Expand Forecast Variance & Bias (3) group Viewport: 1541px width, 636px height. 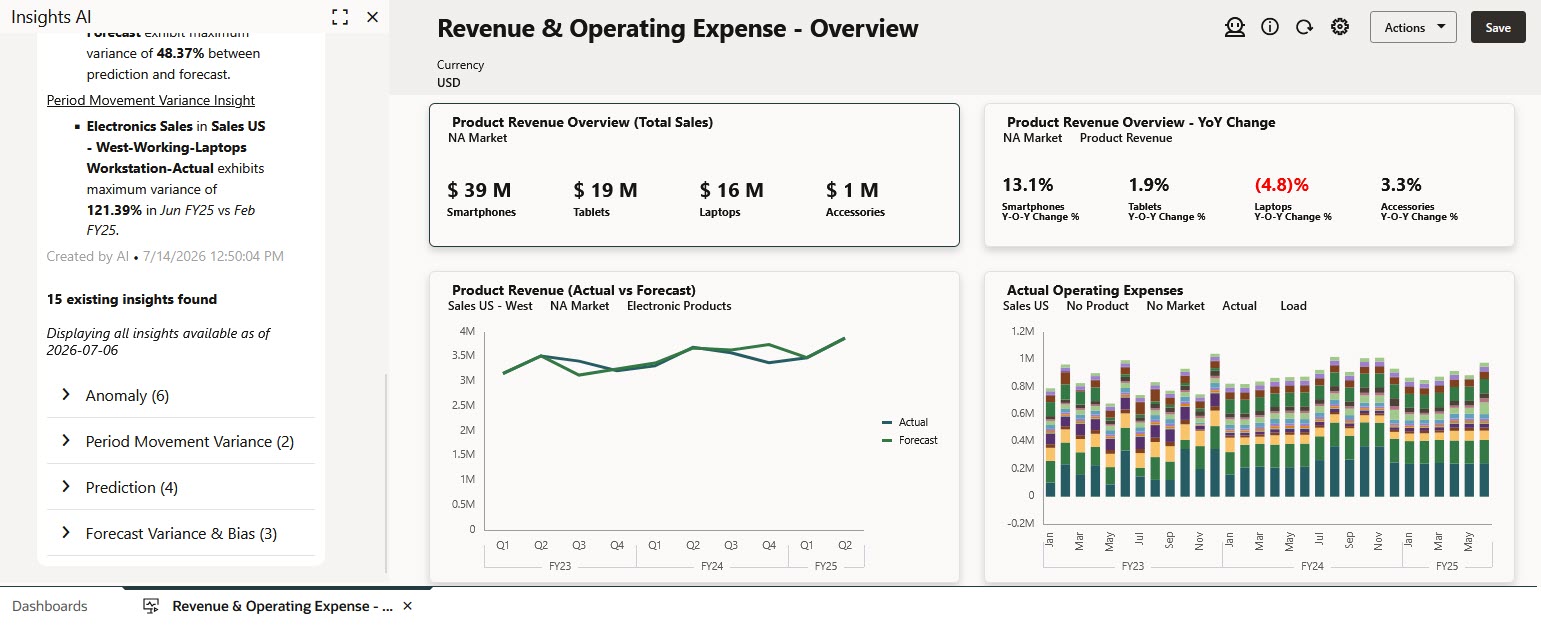coord(180,533)
